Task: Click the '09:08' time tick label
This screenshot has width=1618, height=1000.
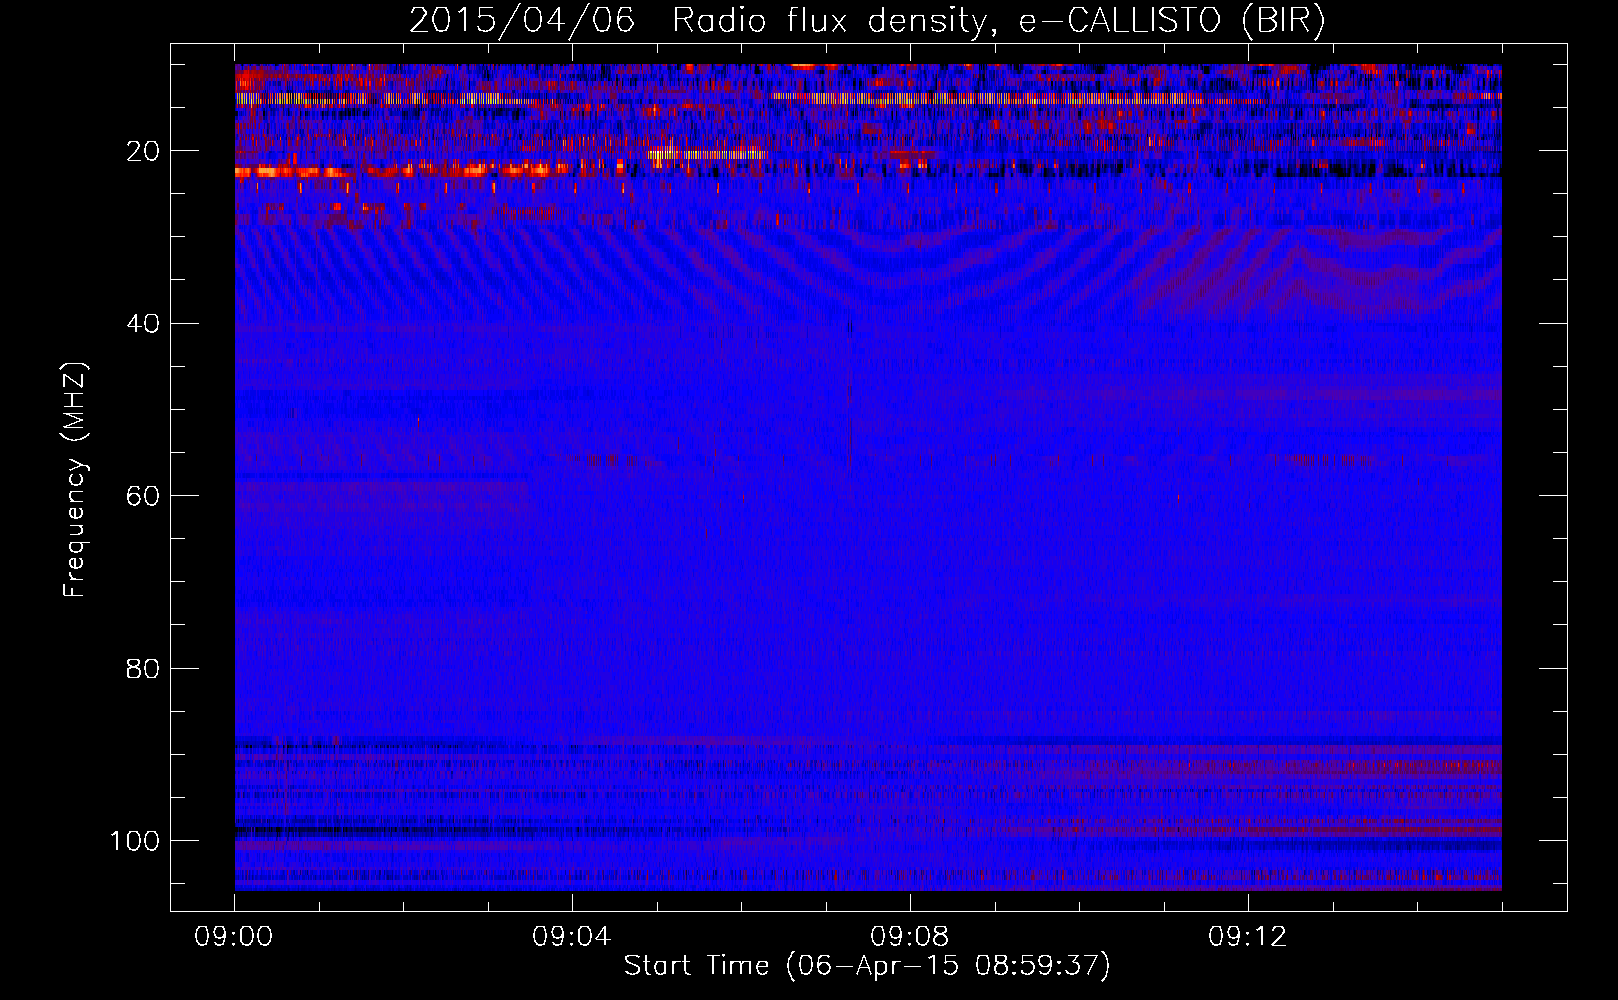Action: point(910,937)
